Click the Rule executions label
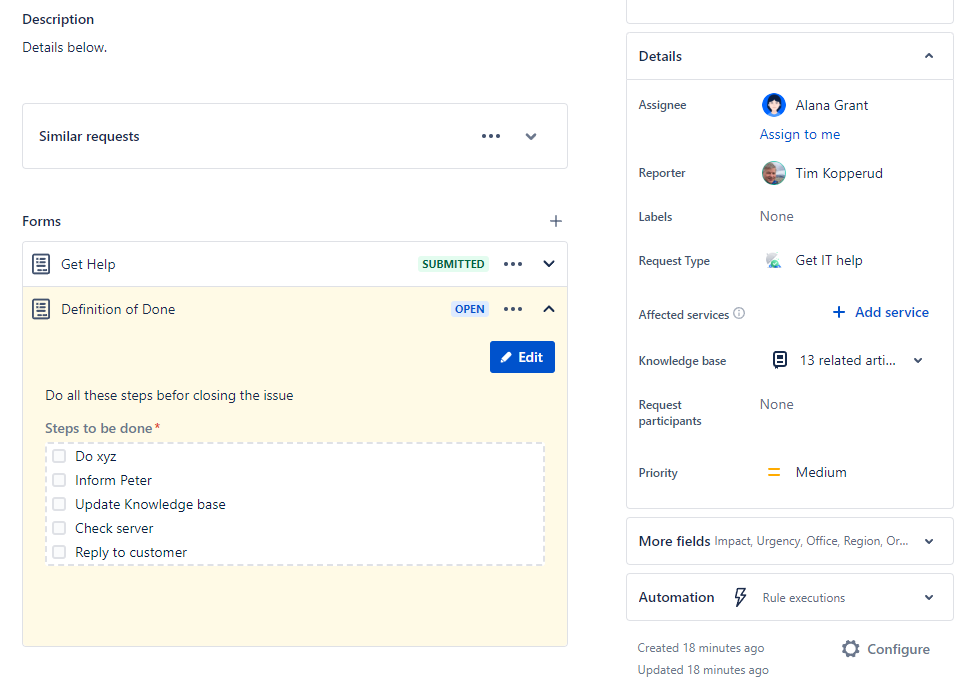 point(804,598)
